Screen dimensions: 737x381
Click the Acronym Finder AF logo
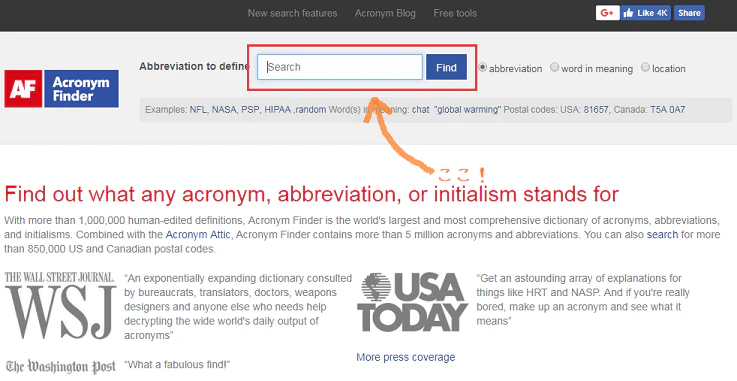pos(62,89)
